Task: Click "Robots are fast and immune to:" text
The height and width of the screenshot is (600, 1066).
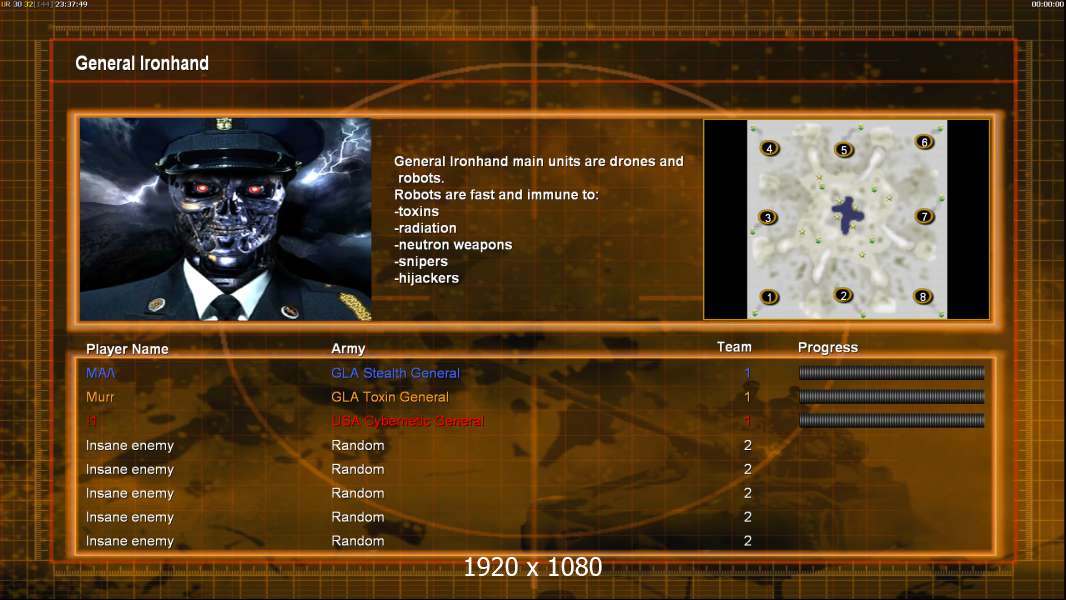Action: click(x=496, y=195)
